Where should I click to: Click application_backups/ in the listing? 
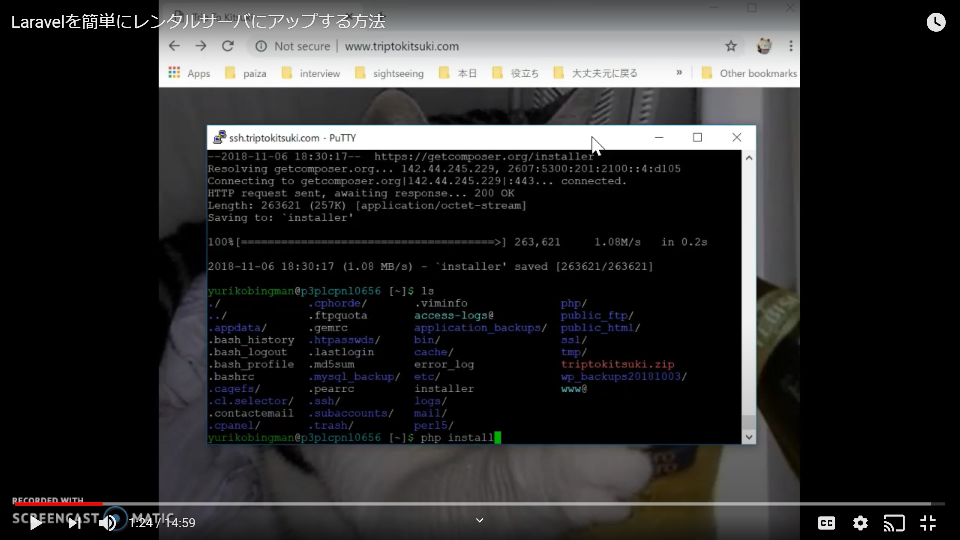click(480, 328)
